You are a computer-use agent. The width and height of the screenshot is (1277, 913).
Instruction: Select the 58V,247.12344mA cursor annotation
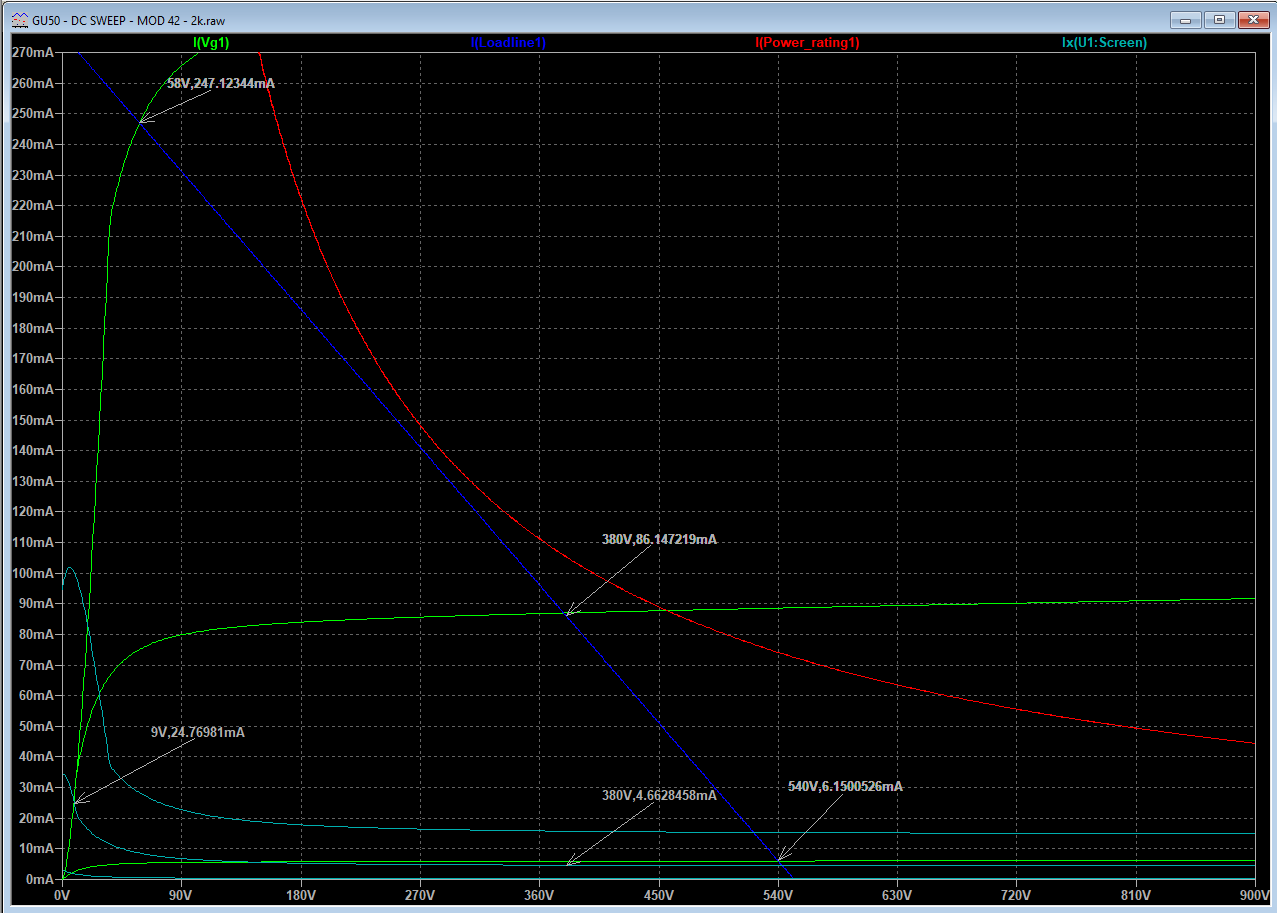tap(220, 84)
